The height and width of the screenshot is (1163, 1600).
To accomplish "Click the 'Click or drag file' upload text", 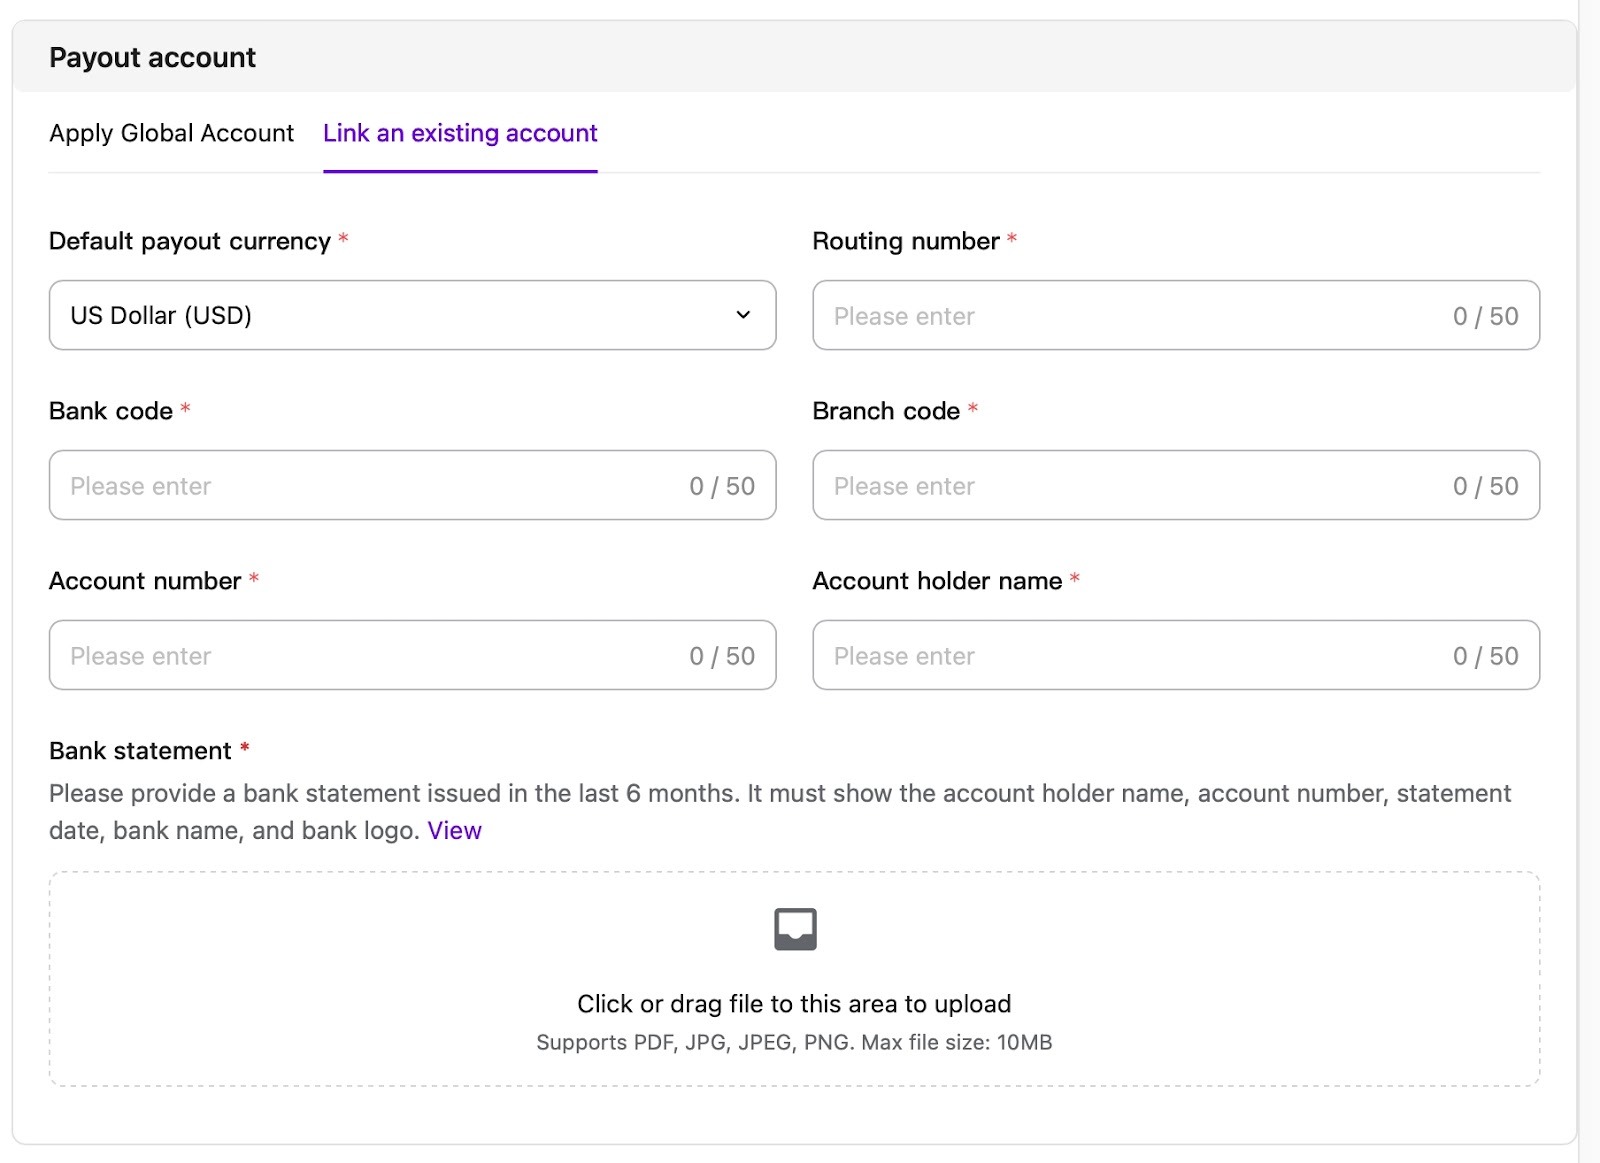I will tap(794, 1004).
